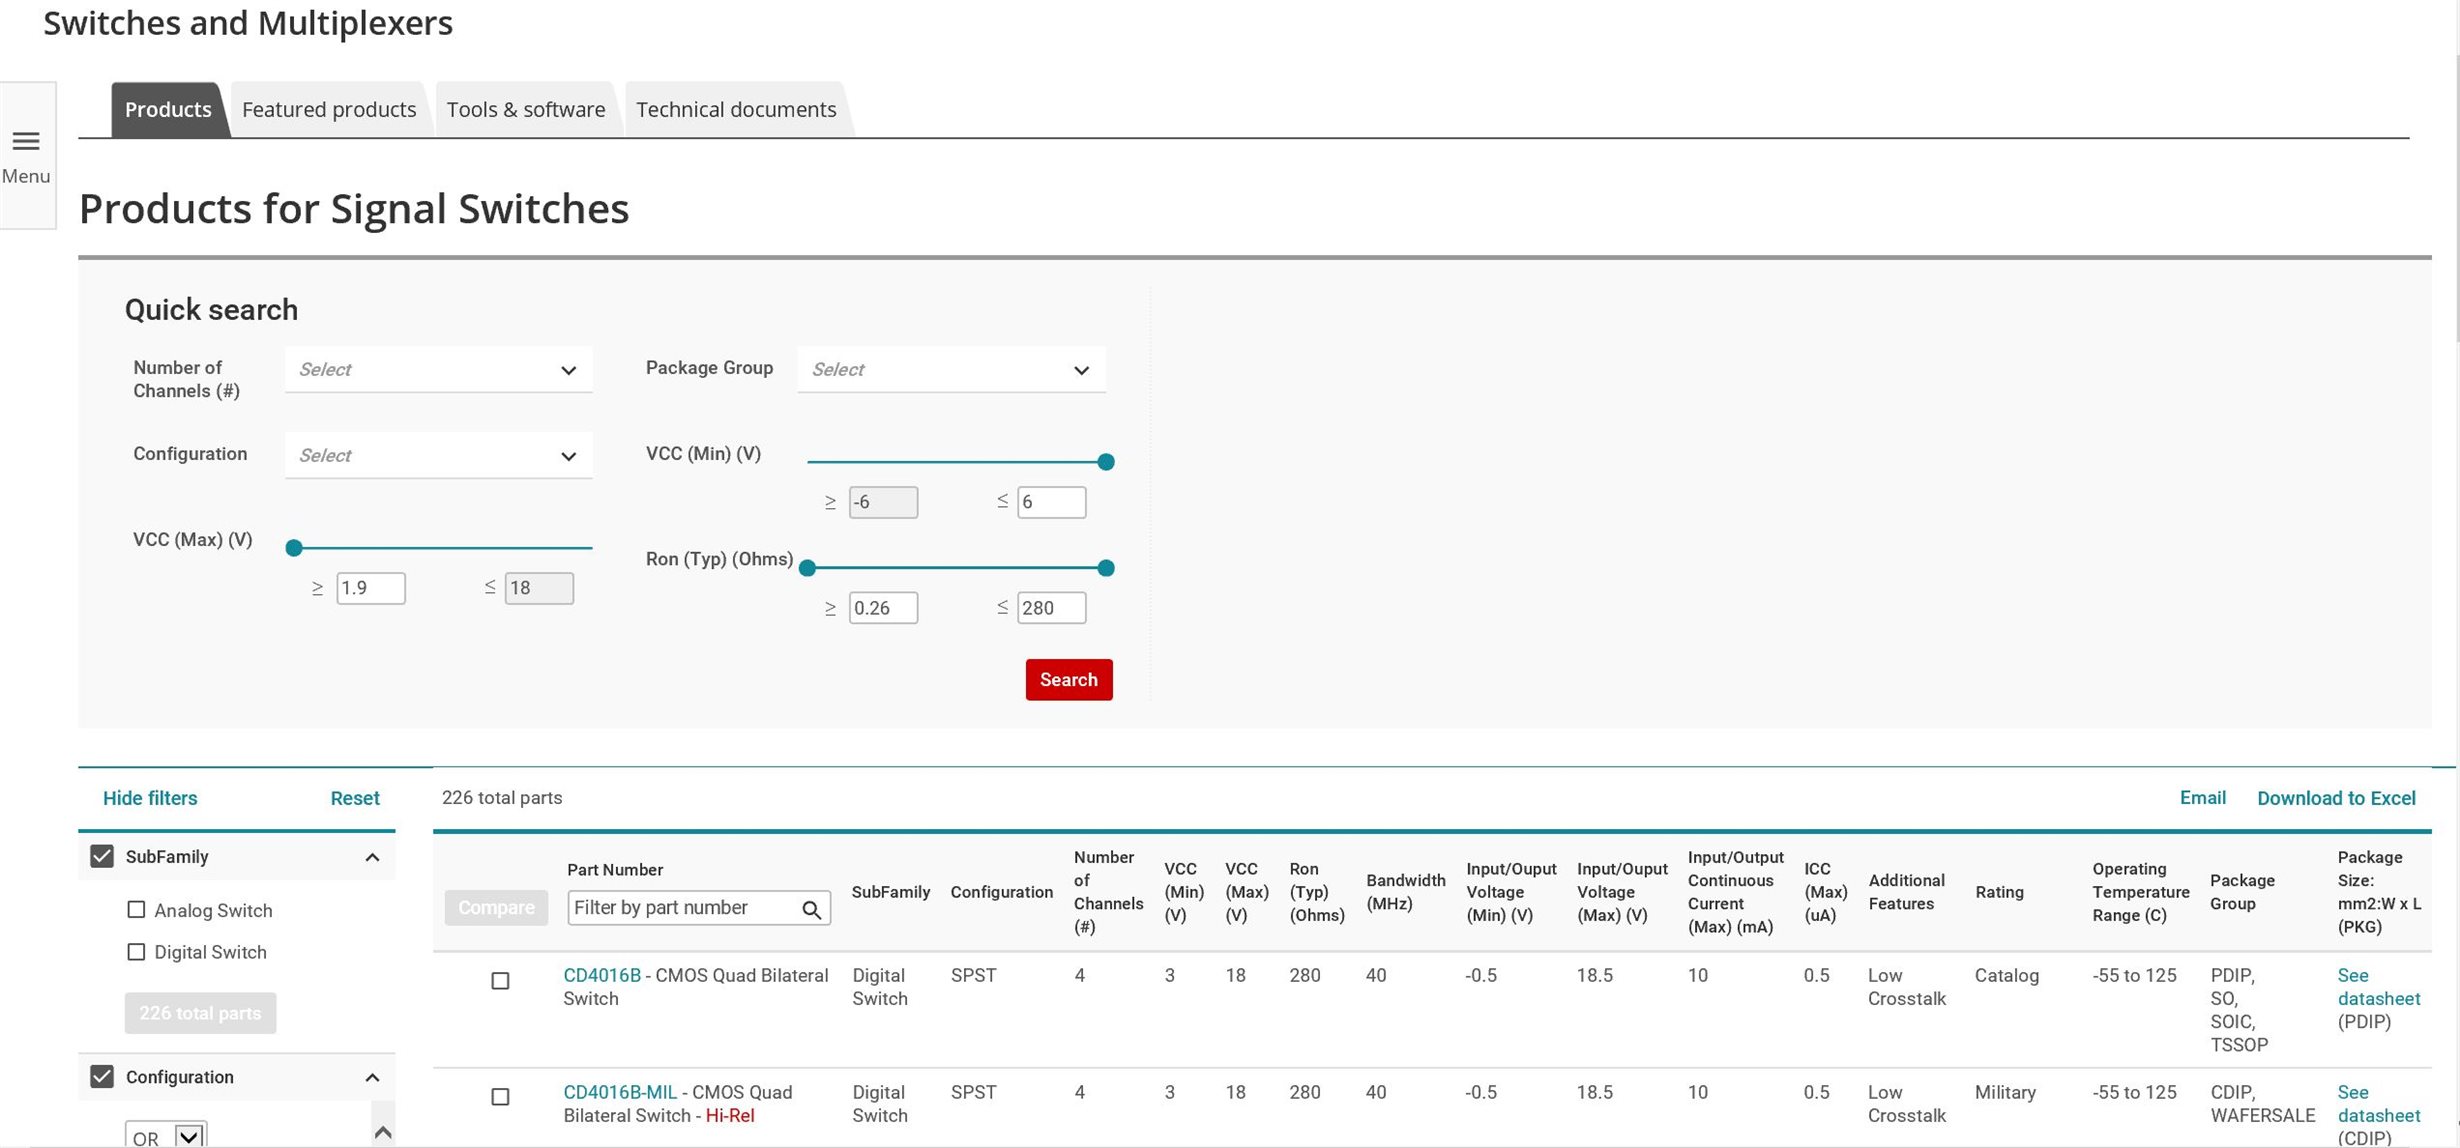The width and height of the screenshot is (2460, 1148).
Task: Open the CD4016B part link
Action: pos(602,975)
